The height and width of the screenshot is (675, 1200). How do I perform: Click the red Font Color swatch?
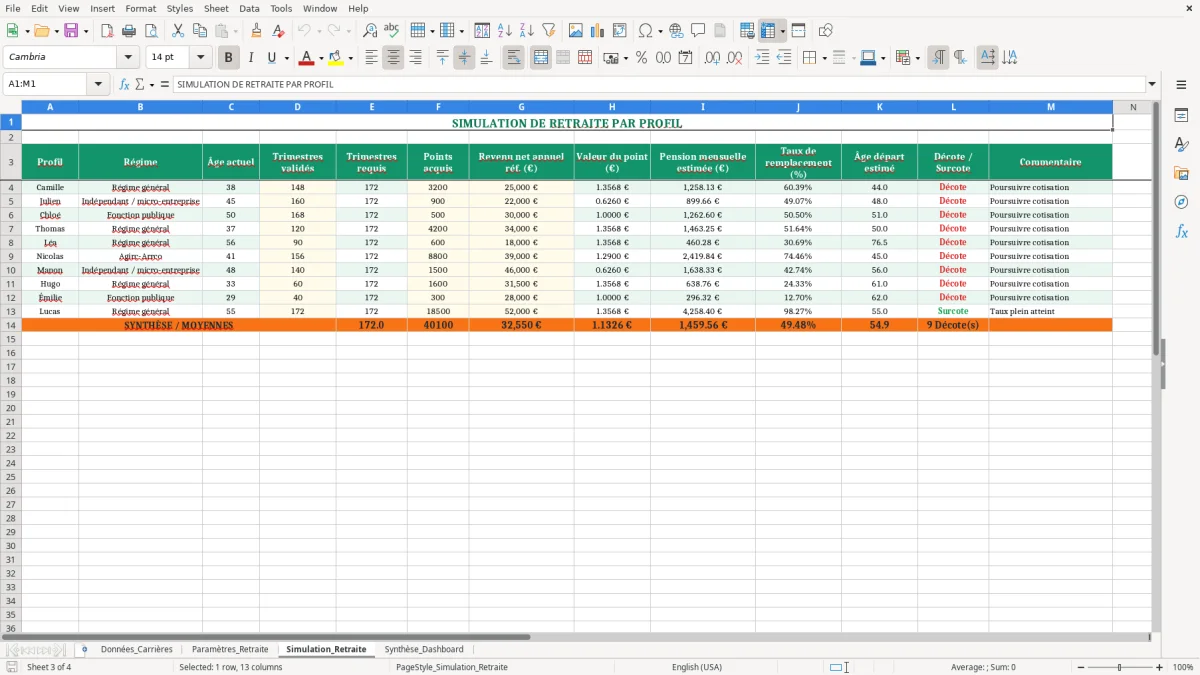(x=307, y=58)
